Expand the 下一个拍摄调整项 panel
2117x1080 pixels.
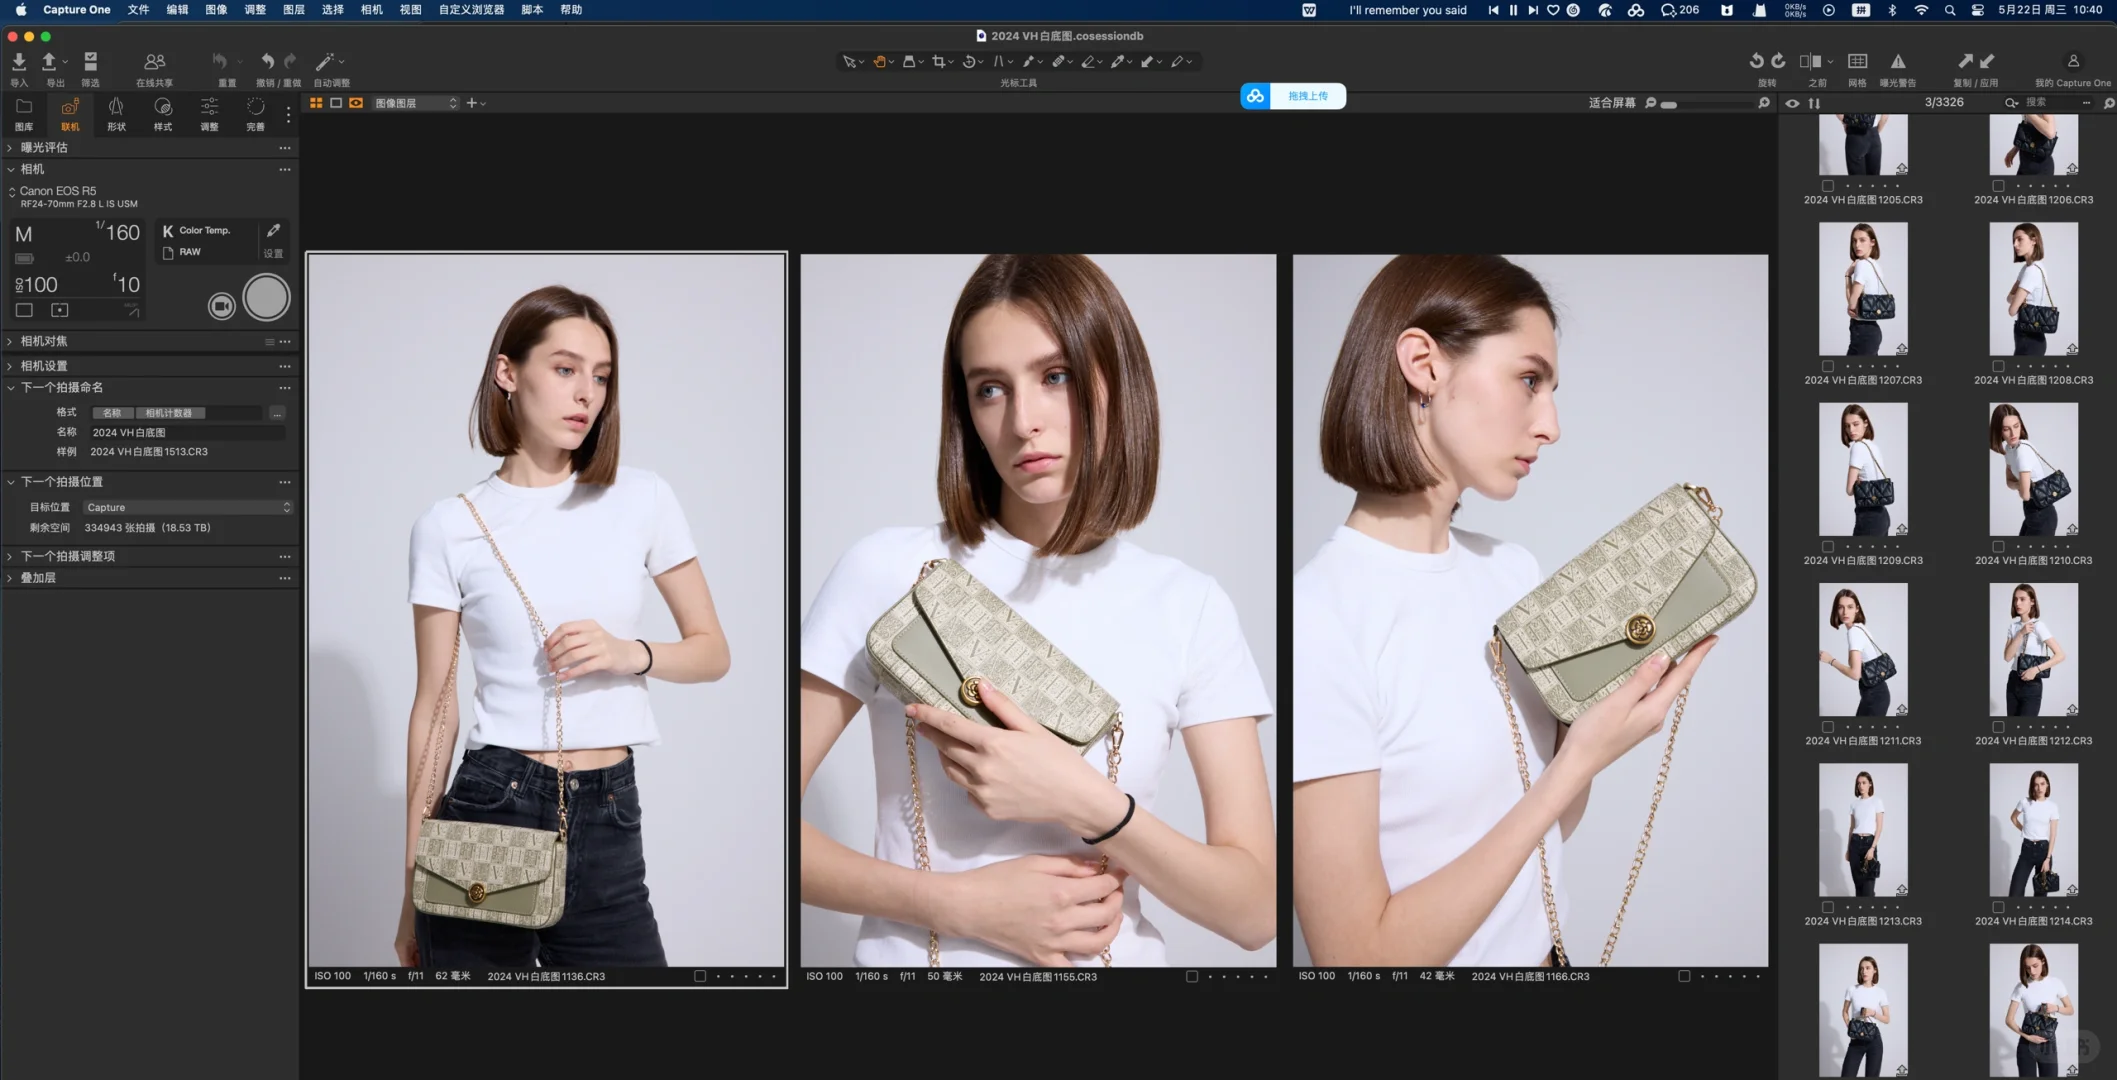click(10, 556)
